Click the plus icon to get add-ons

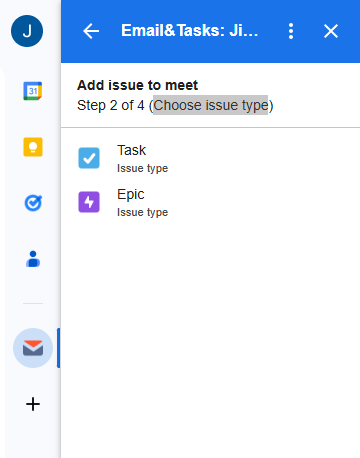(33, 404)
